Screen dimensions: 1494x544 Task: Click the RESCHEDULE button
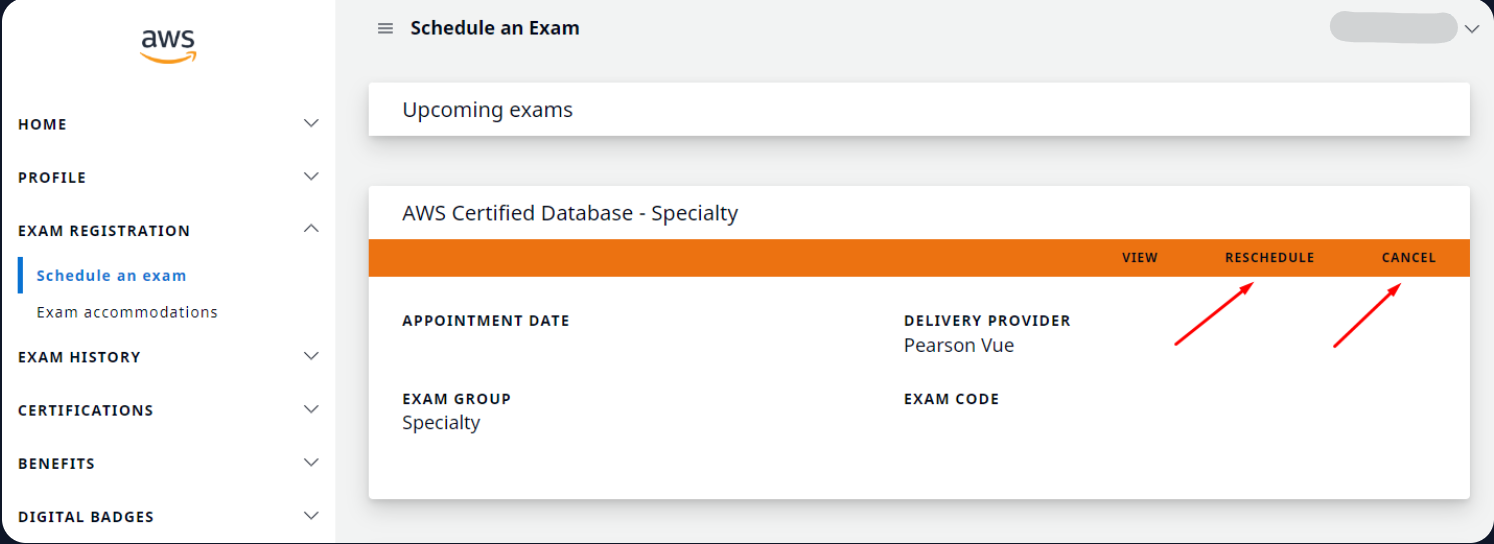coord(1269,257)
